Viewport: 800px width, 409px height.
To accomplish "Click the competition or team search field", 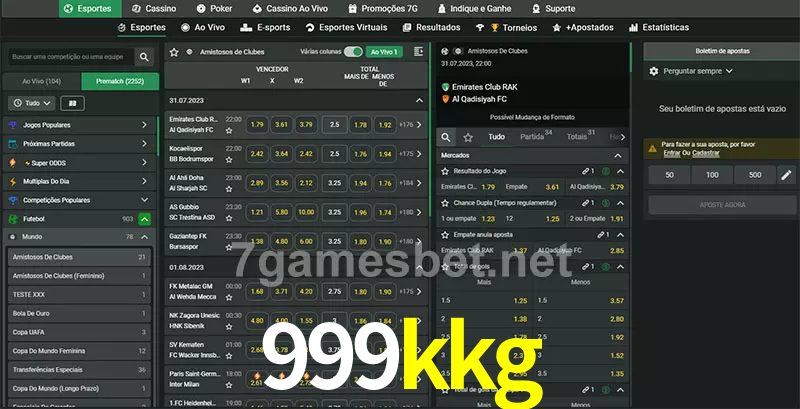I will click(x=70, y=58).
